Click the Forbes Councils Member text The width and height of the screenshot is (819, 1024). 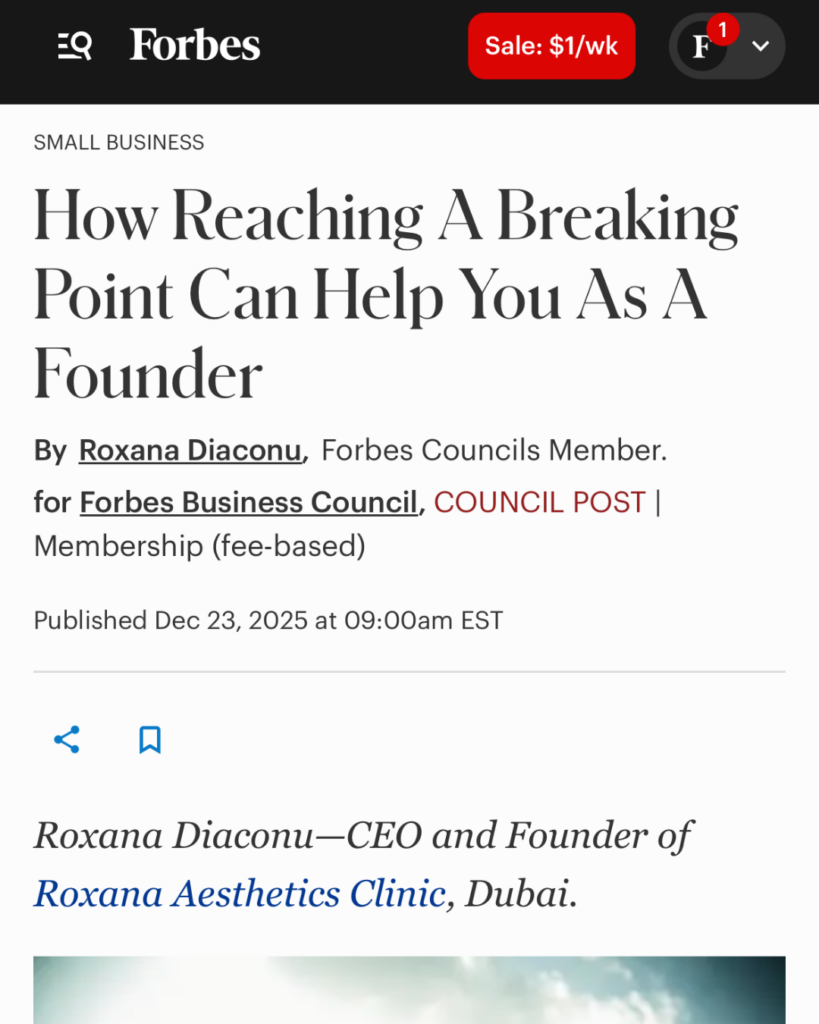[x=493, y=451]
